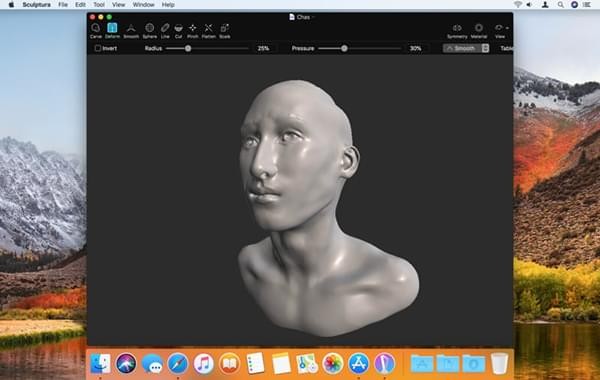Open the View menu in menu bar

(118, 5)
